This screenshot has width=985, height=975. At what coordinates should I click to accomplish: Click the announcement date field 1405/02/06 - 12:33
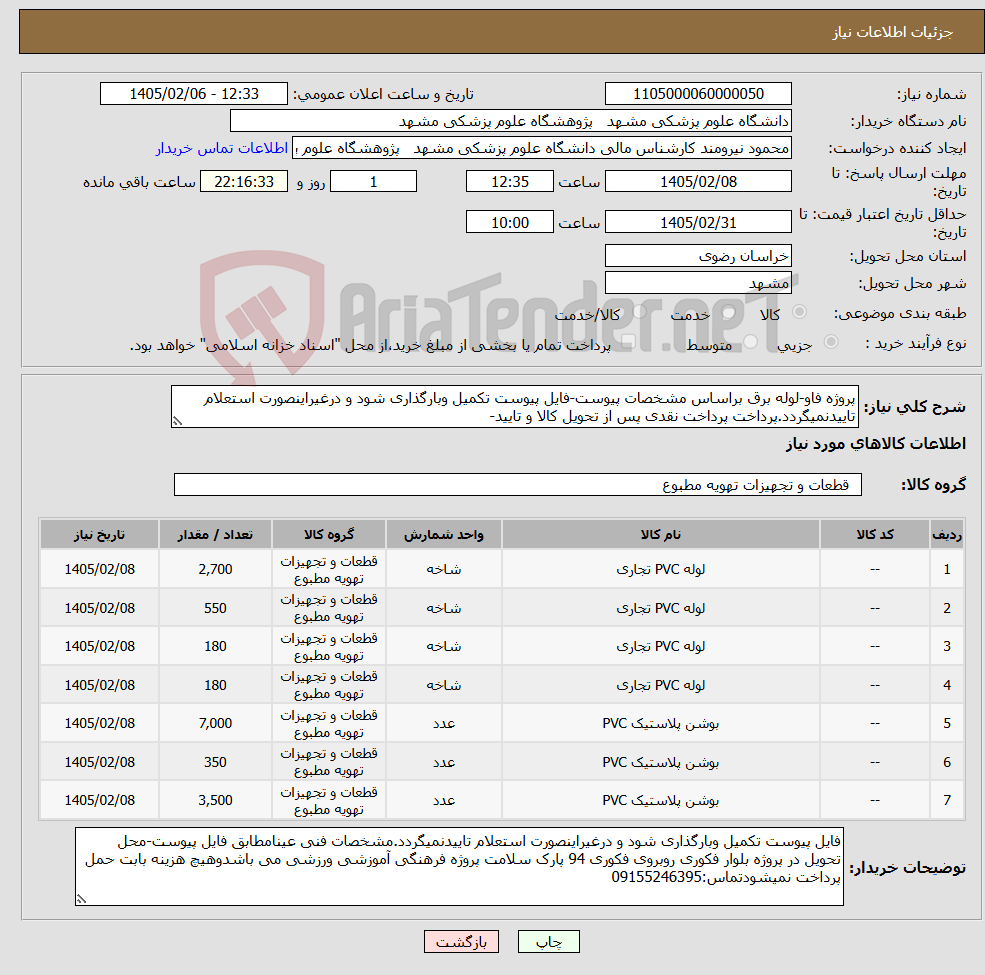(x=193, y=94)
